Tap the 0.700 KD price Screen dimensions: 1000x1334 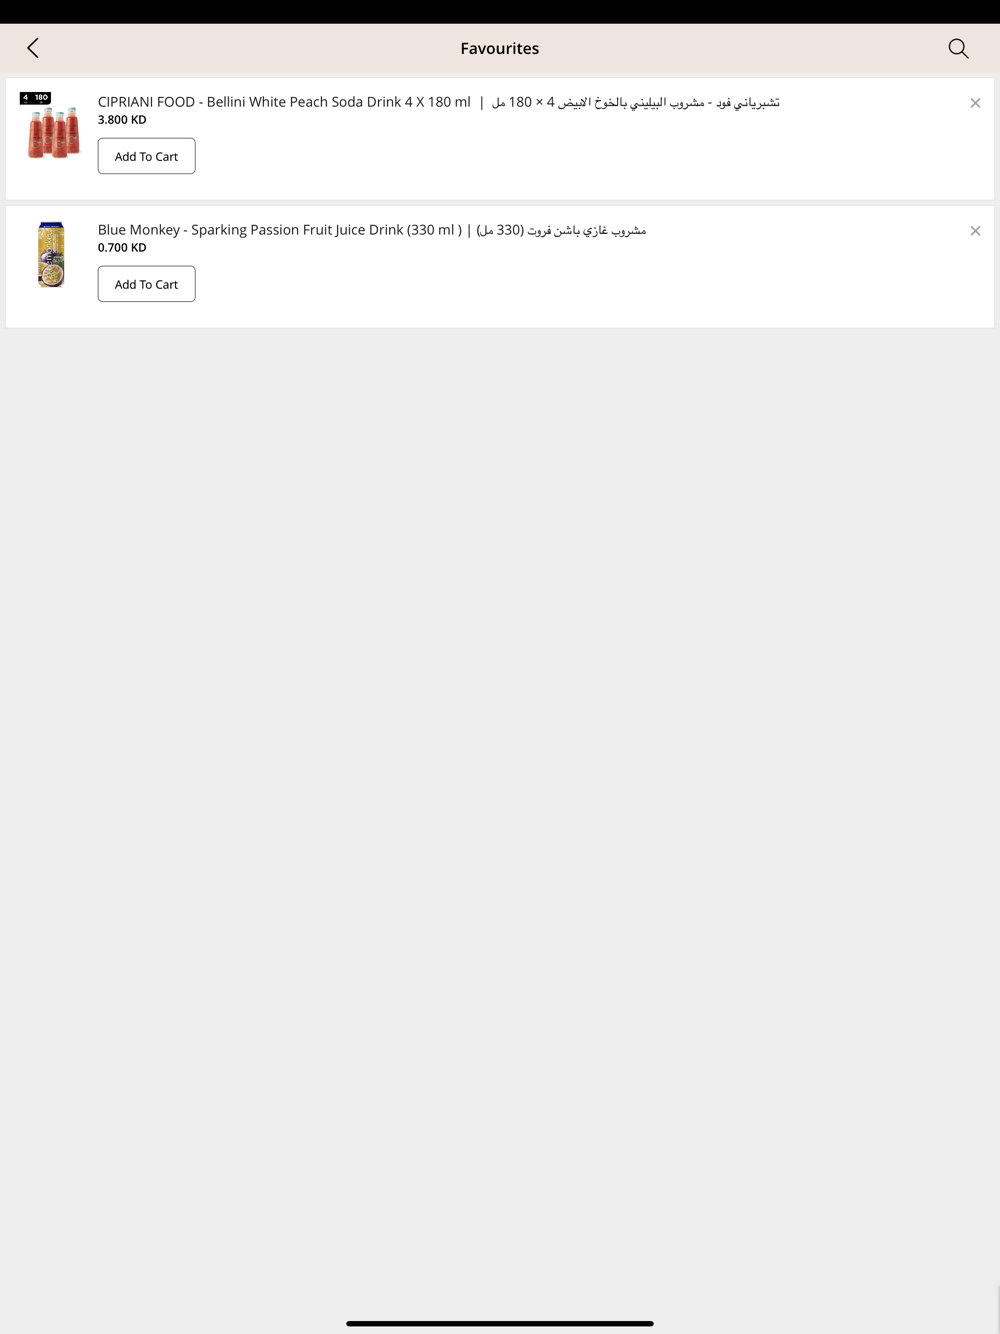(x=122, y=248)
